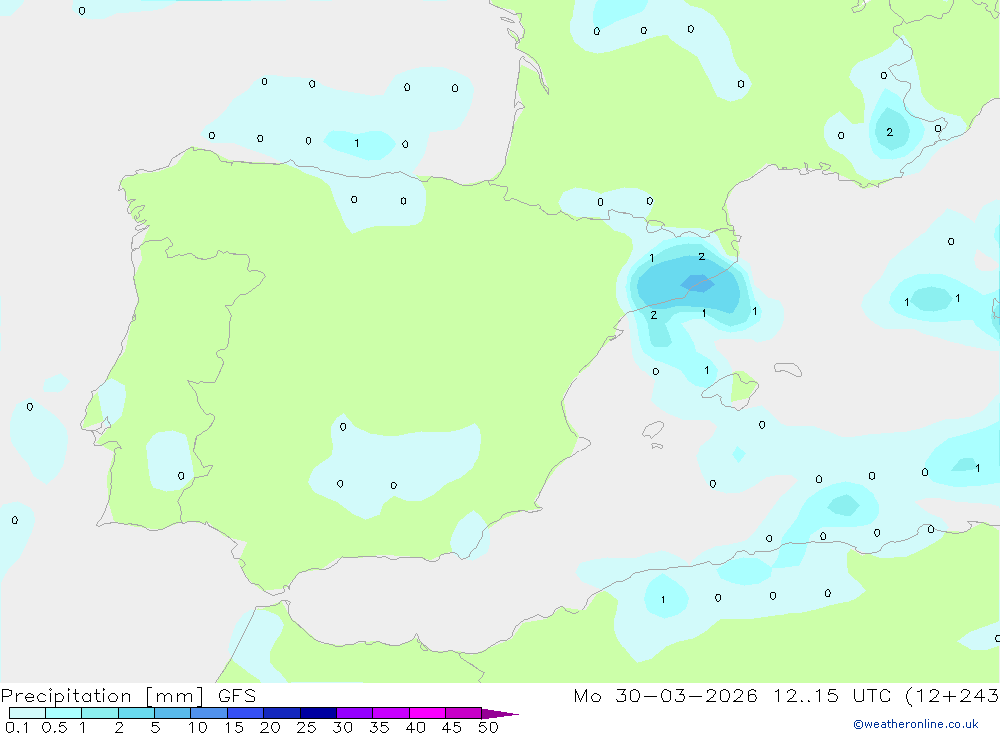
Task: Click the 0.5–1 mm legend color box
Action: pyautogui.click(x=64, y=713)
